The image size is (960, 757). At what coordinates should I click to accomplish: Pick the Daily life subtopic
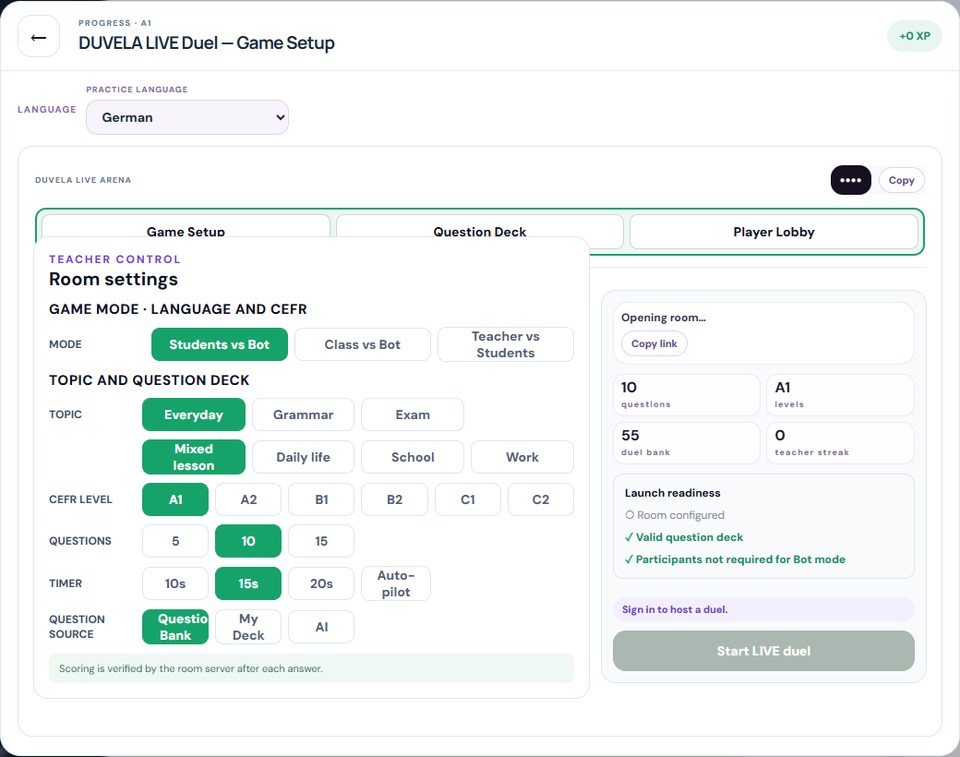point(303,457)
